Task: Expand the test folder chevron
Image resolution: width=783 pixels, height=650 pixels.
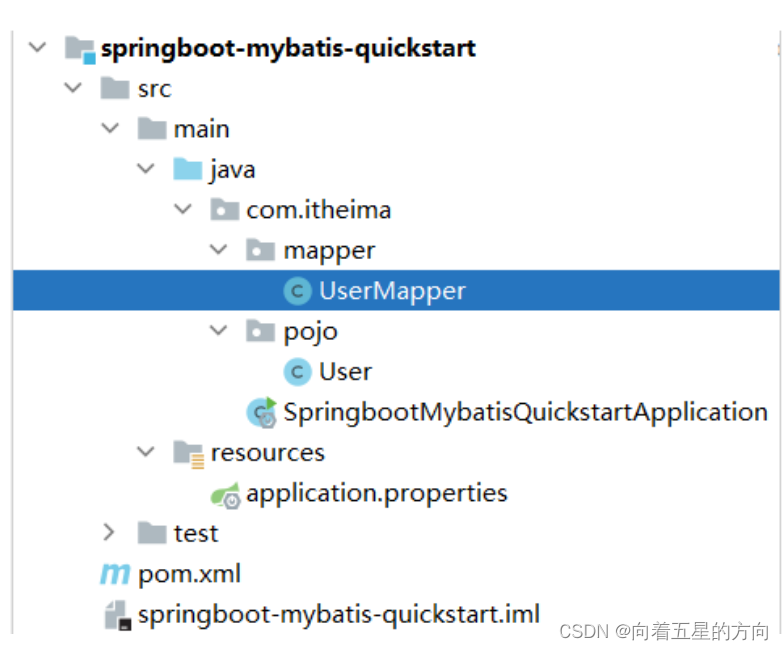Action: click(109, 533)
